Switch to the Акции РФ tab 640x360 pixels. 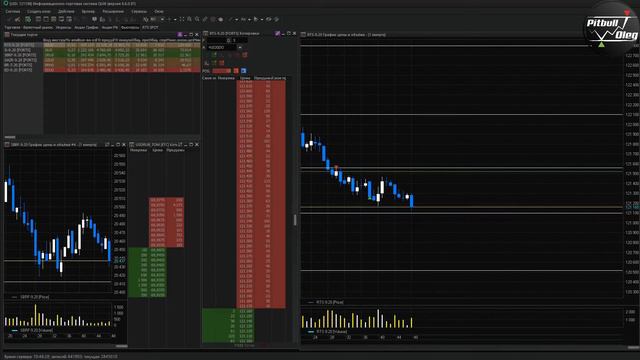[109, 28]
